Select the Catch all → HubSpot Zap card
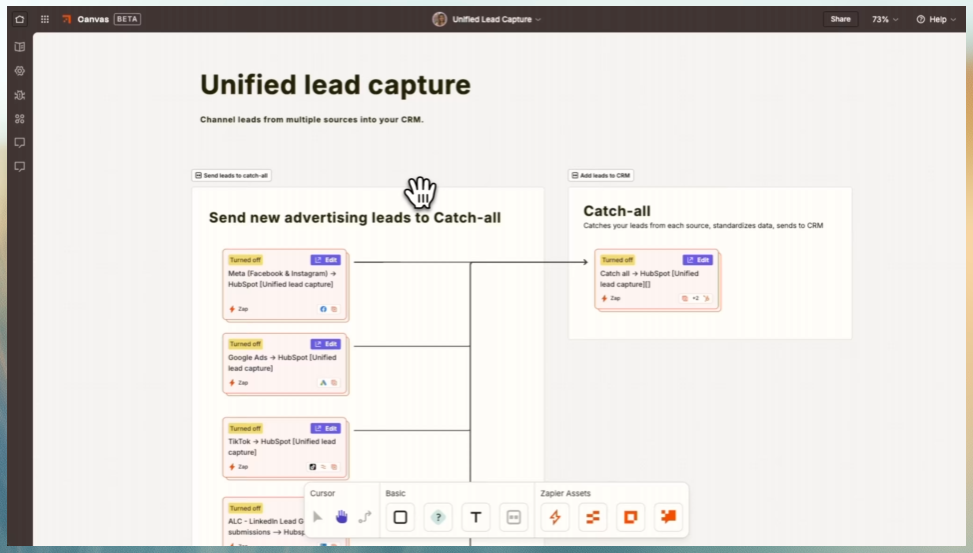 pos(657,279)
